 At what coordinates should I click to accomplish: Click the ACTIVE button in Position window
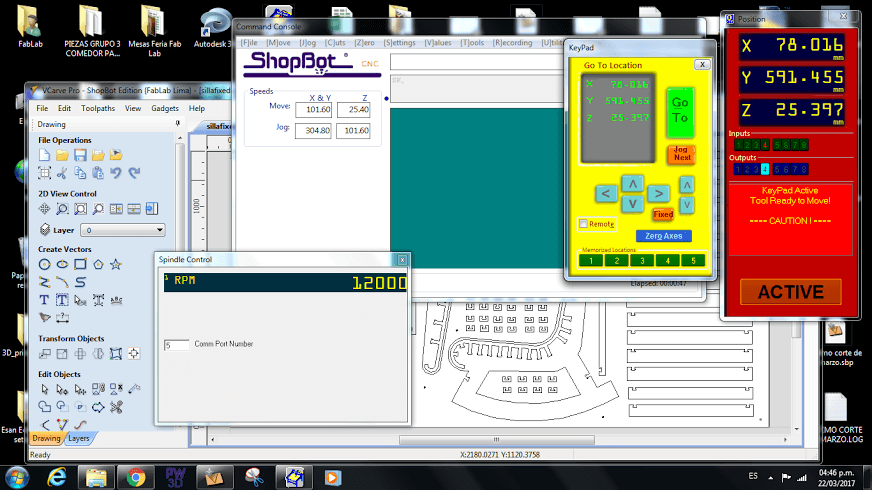pos(790,292)
